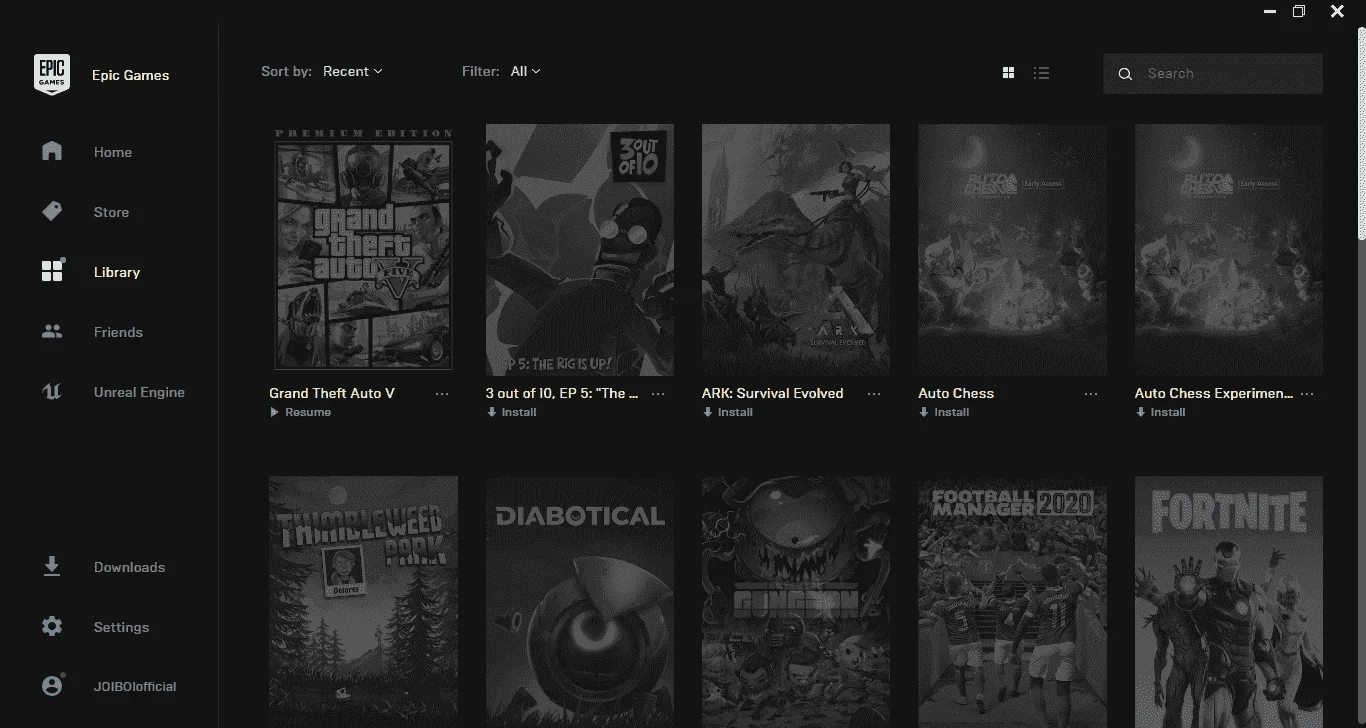Click the JOIBOofficial account avatar icon
The image size is (1366, 728).
(52, 686)
